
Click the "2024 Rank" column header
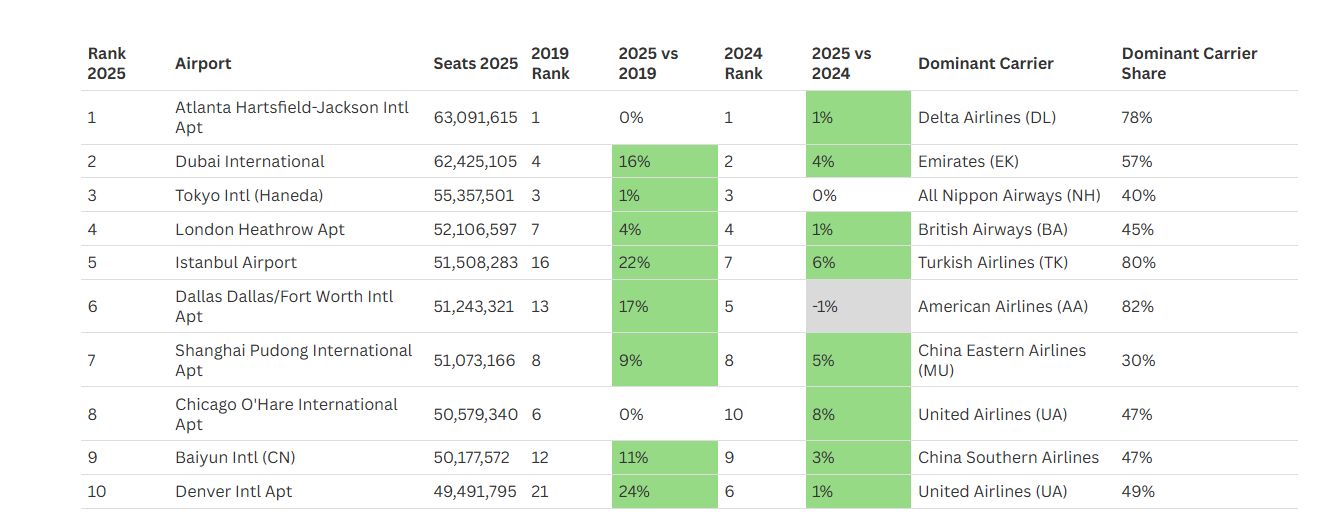coord(743,63)
